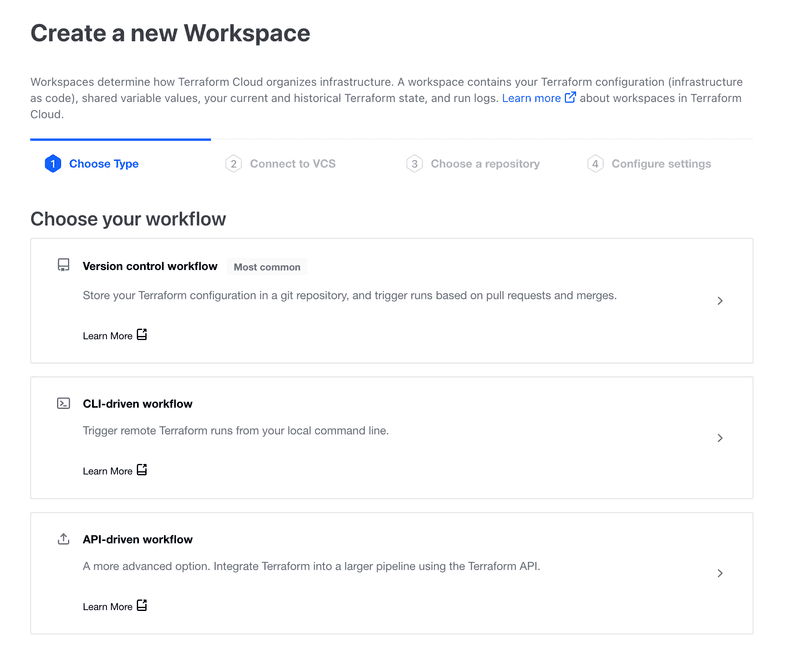Image resolution: width=800 pixels, height=672 pixels.
Task: Click the Choose your workflow heading
Action: click(128, 219)
